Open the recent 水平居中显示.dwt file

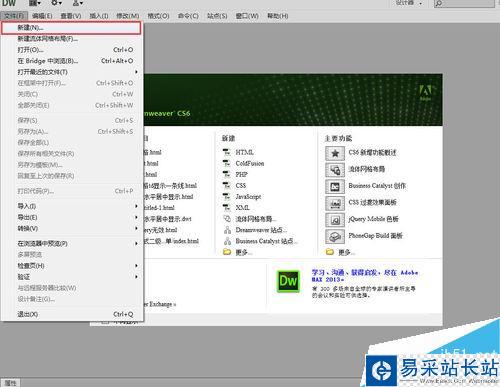pos(168,219)
